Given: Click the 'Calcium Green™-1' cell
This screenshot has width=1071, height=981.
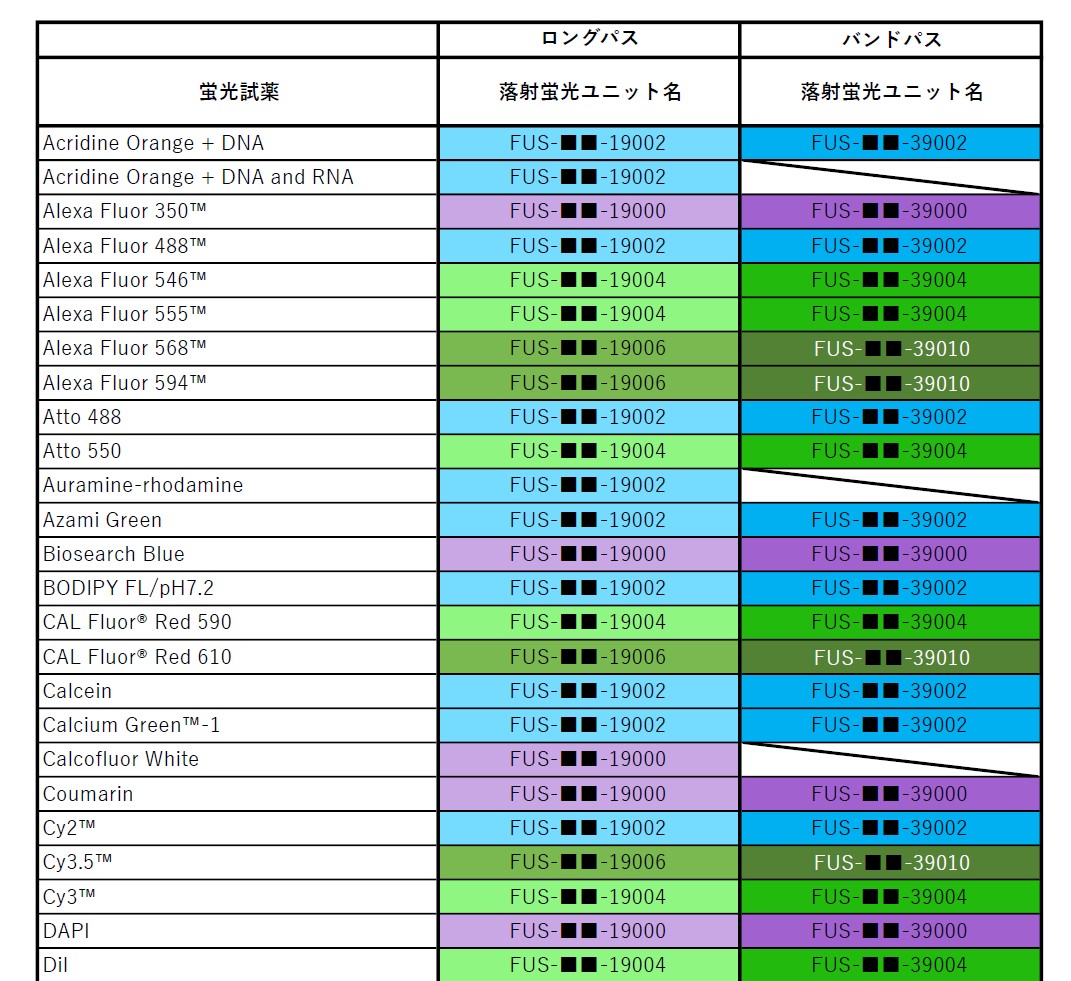Looking at the screenshot, I should tap(238, 725).
